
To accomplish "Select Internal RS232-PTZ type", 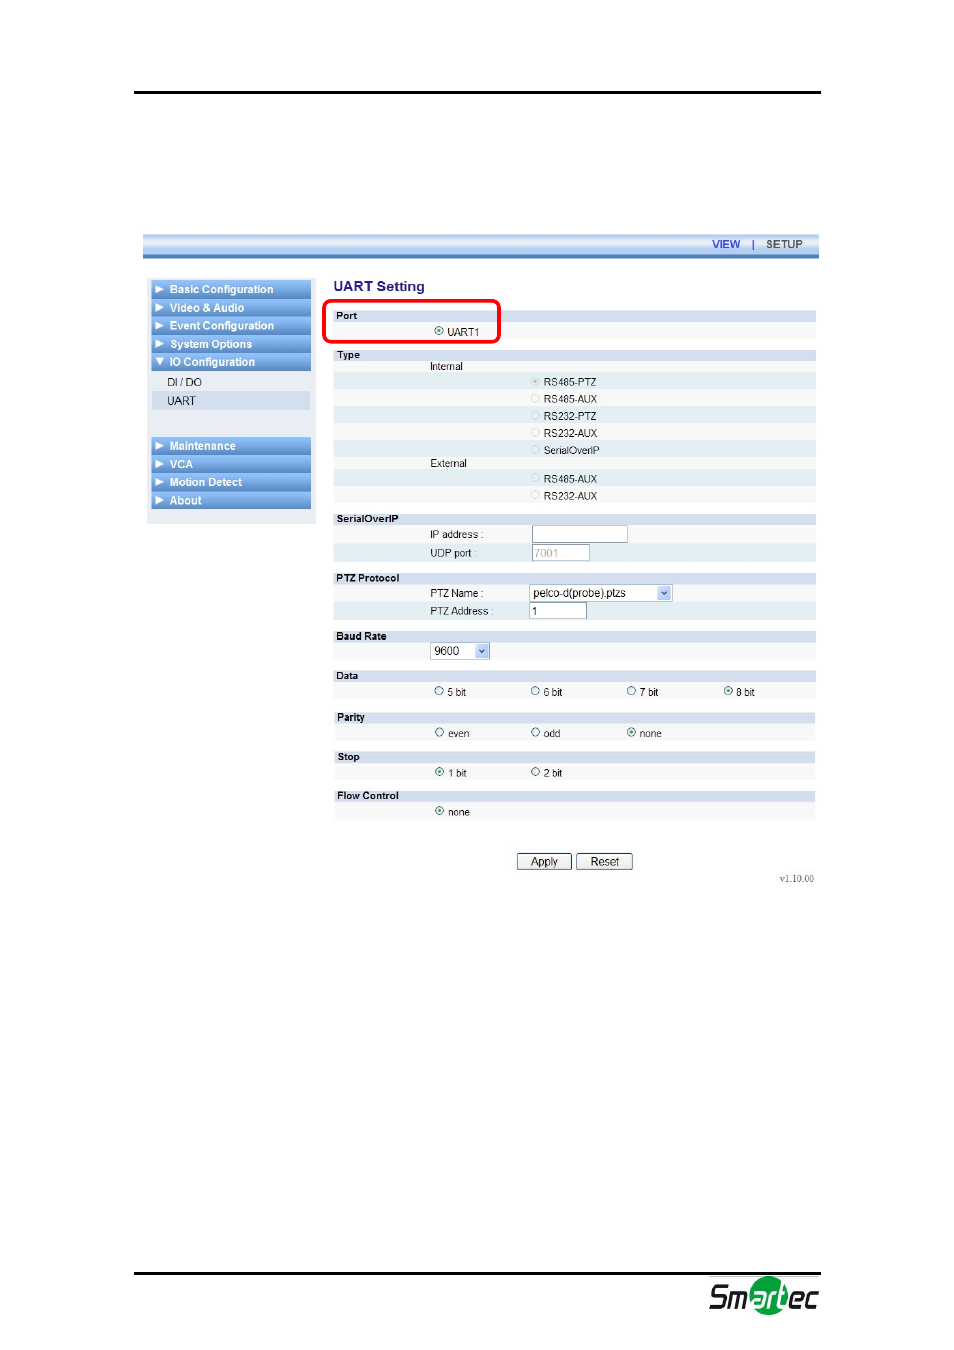I will click(535, 416).
